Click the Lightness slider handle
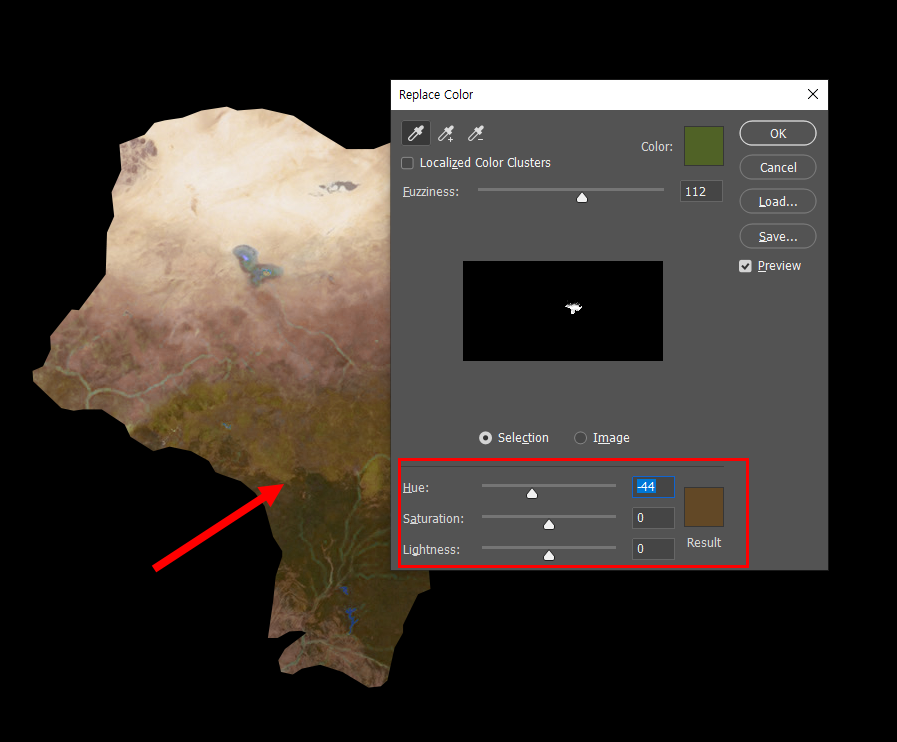The height and width of the screenshot is (742, 897). coord(549,555)
